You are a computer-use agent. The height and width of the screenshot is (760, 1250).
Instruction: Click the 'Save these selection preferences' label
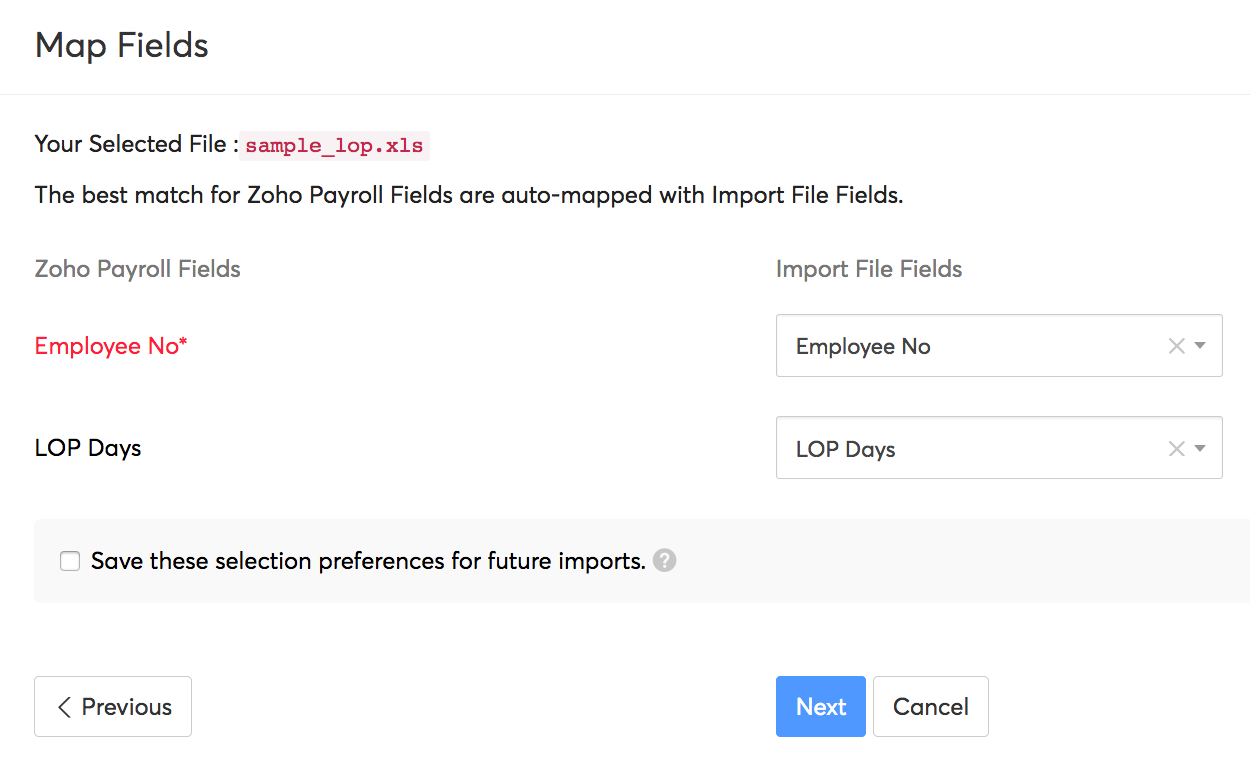[x=368, y=561]
